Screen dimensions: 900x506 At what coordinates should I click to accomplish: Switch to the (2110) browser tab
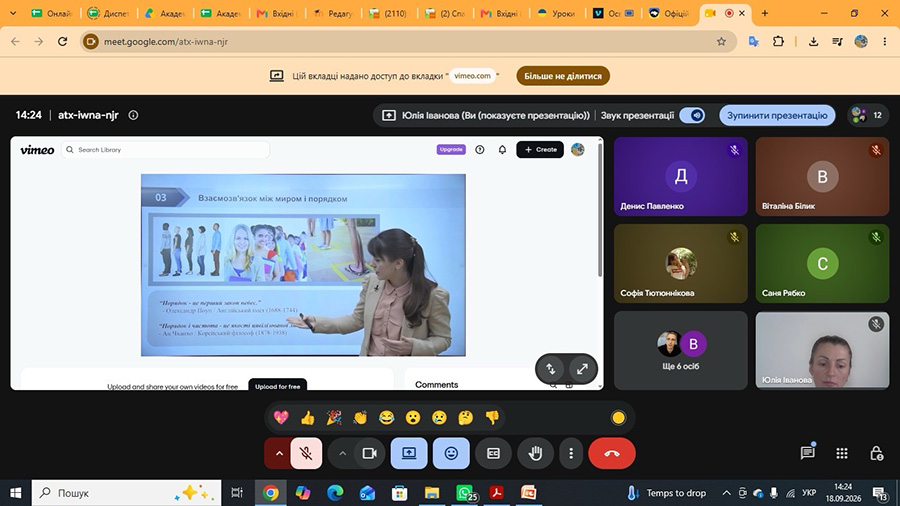pos(389,13)
